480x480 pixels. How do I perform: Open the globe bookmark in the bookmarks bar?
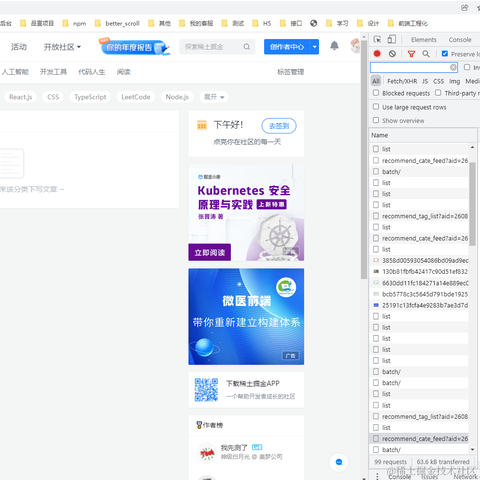point(313,23)
